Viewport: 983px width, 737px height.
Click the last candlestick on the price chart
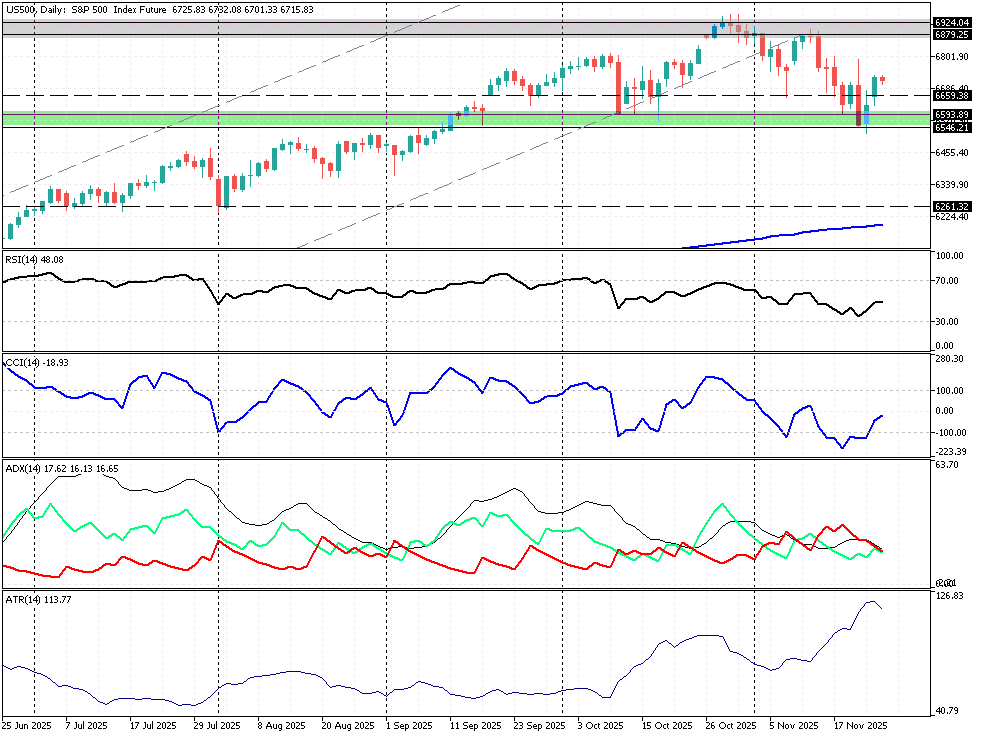tap(882, 79)
